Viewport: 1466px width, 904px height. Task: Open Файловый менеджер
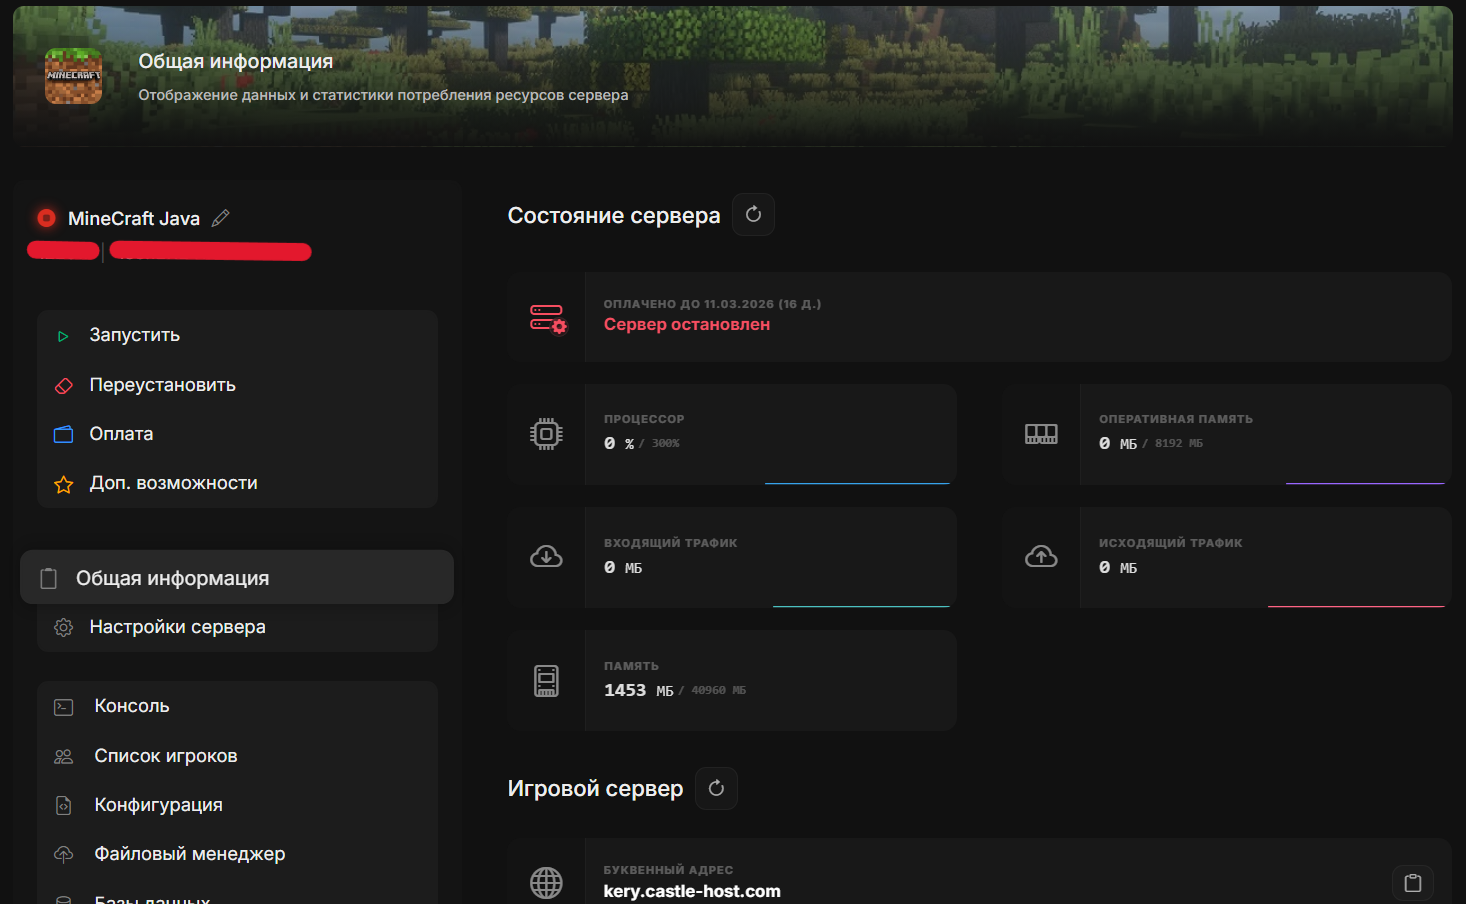[189, 854]
